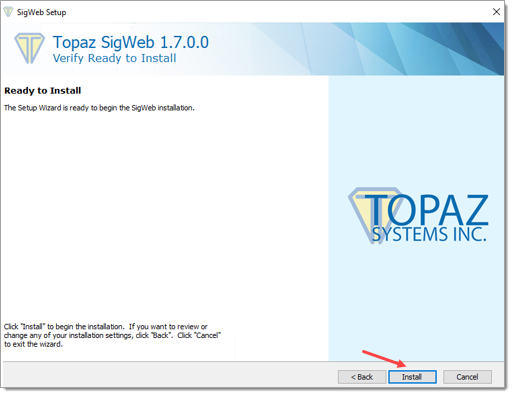Click instruction text beginning 'Click "Install" to begin'
The width and height of the screenshot is (512, 395).
pyautogui.click(x=112, y=335)
